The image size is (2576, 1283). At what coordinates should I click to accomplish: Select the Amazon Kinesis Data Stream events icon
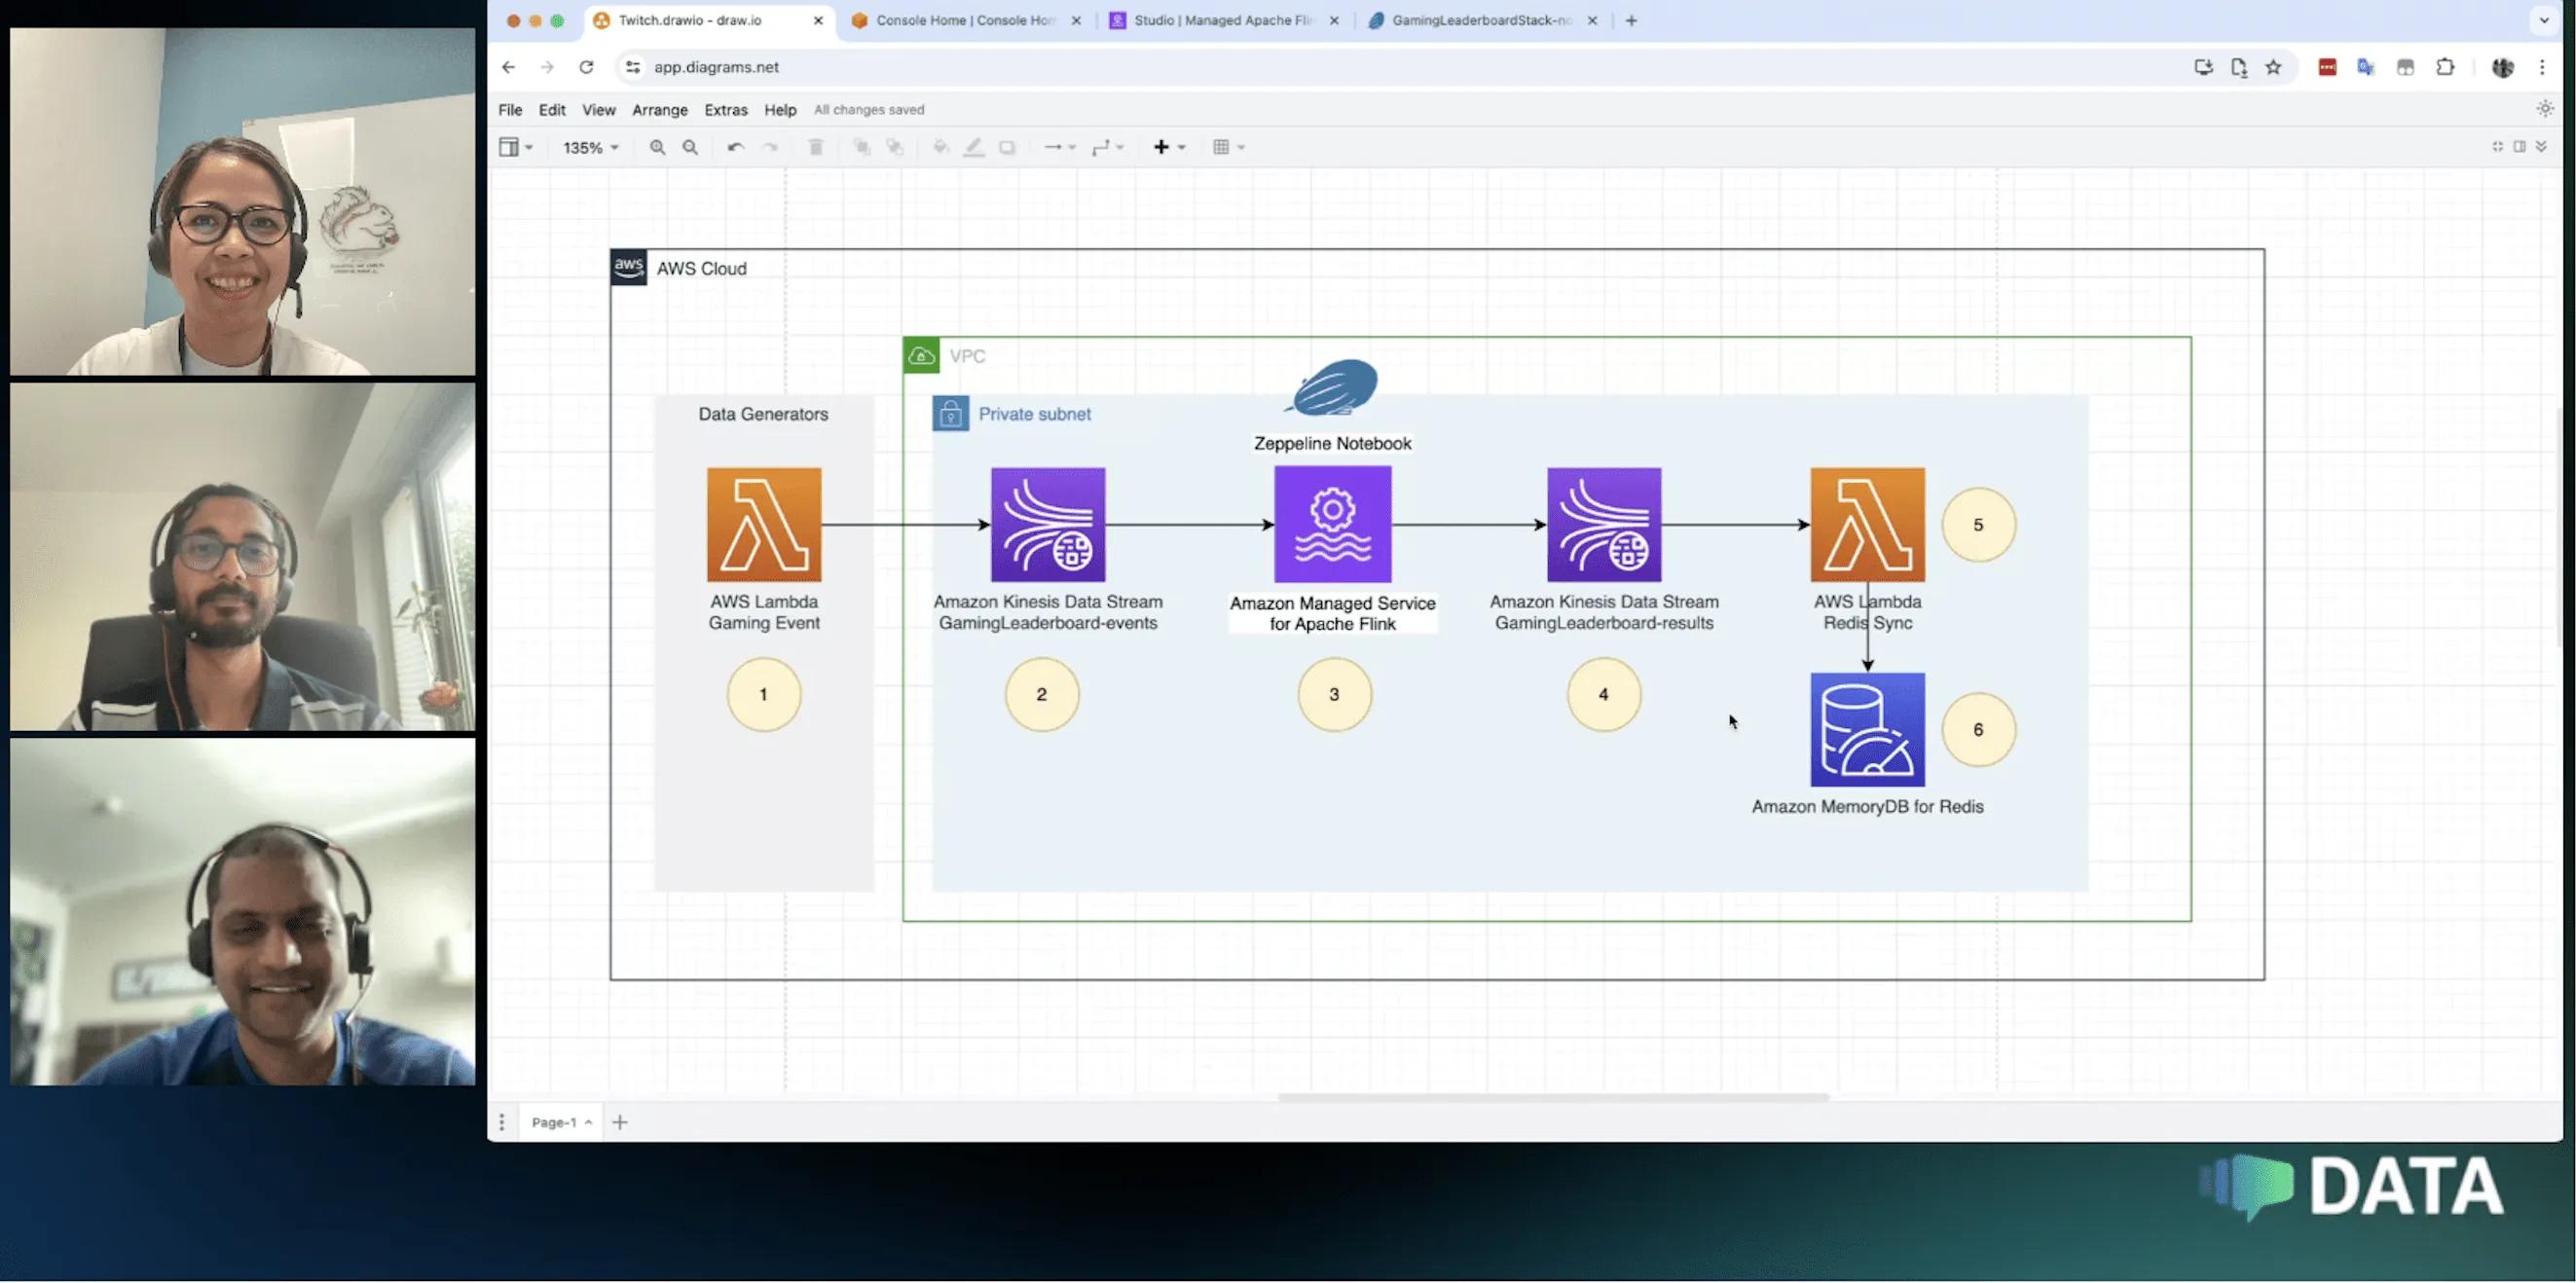click(1047, 524)
